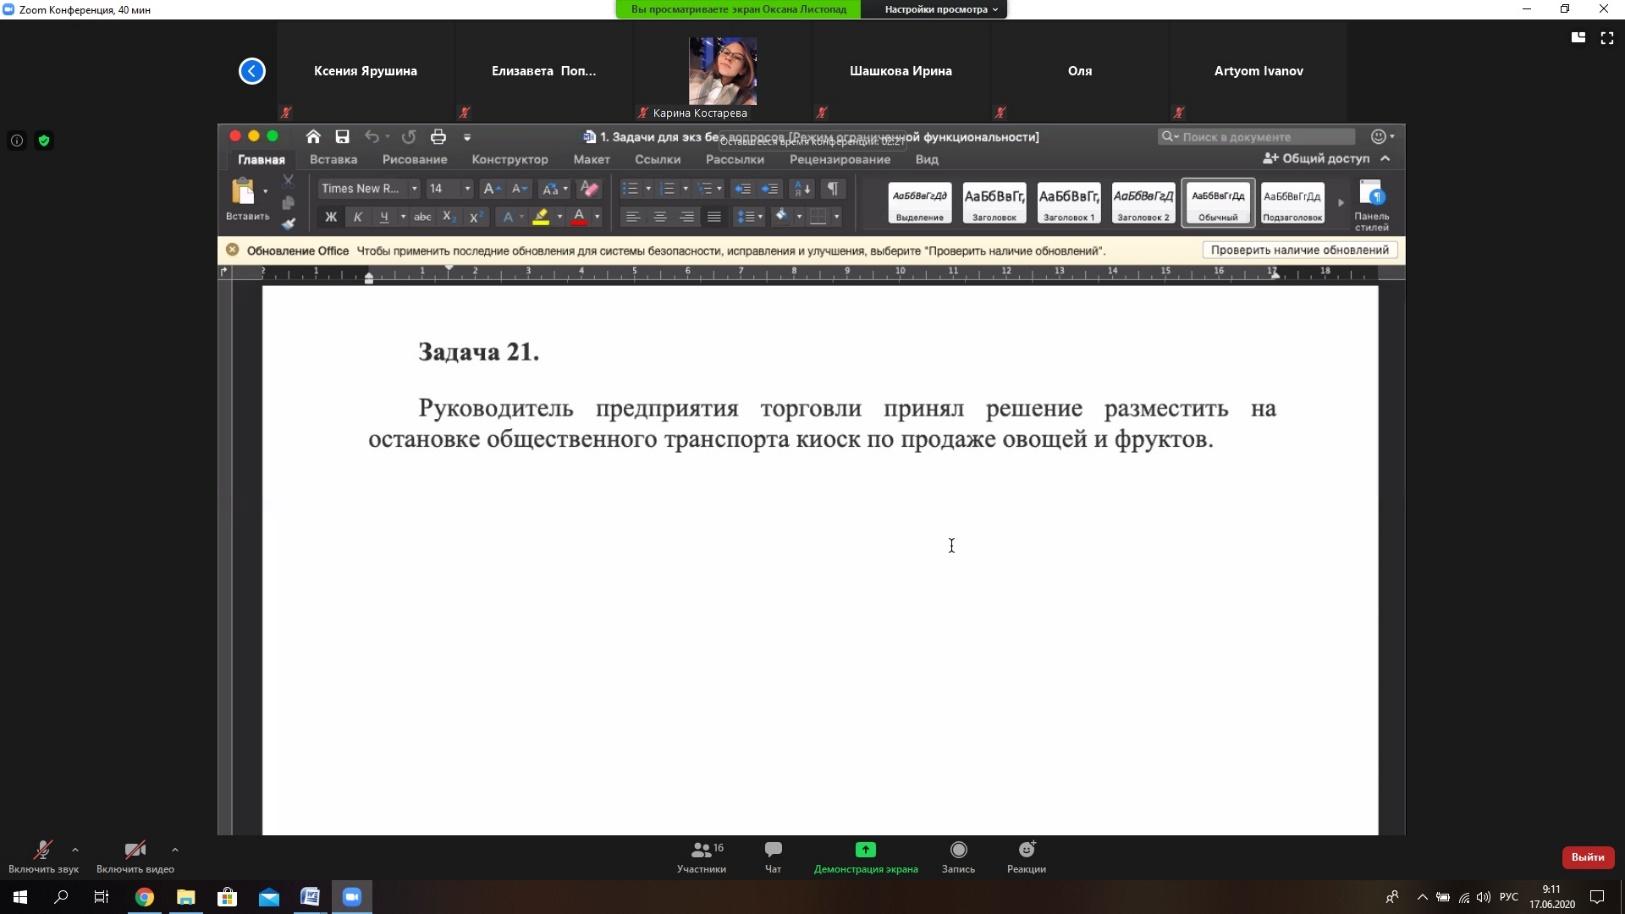Open the bullet list dropdown arrow

pos(648,189)
